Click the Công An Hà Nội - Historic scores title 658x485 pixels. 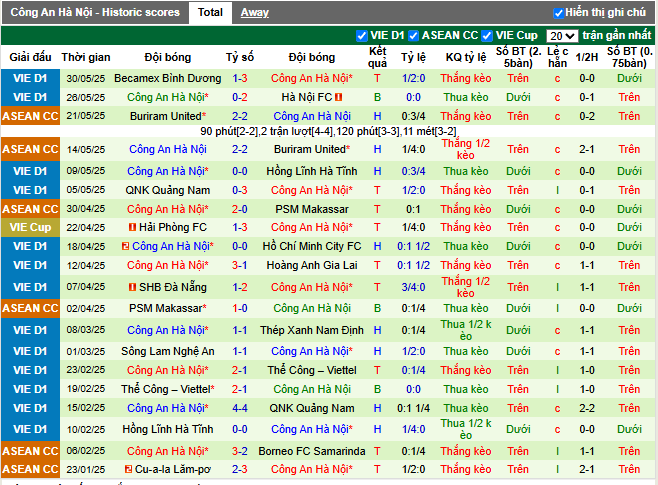tap(95, 13)
